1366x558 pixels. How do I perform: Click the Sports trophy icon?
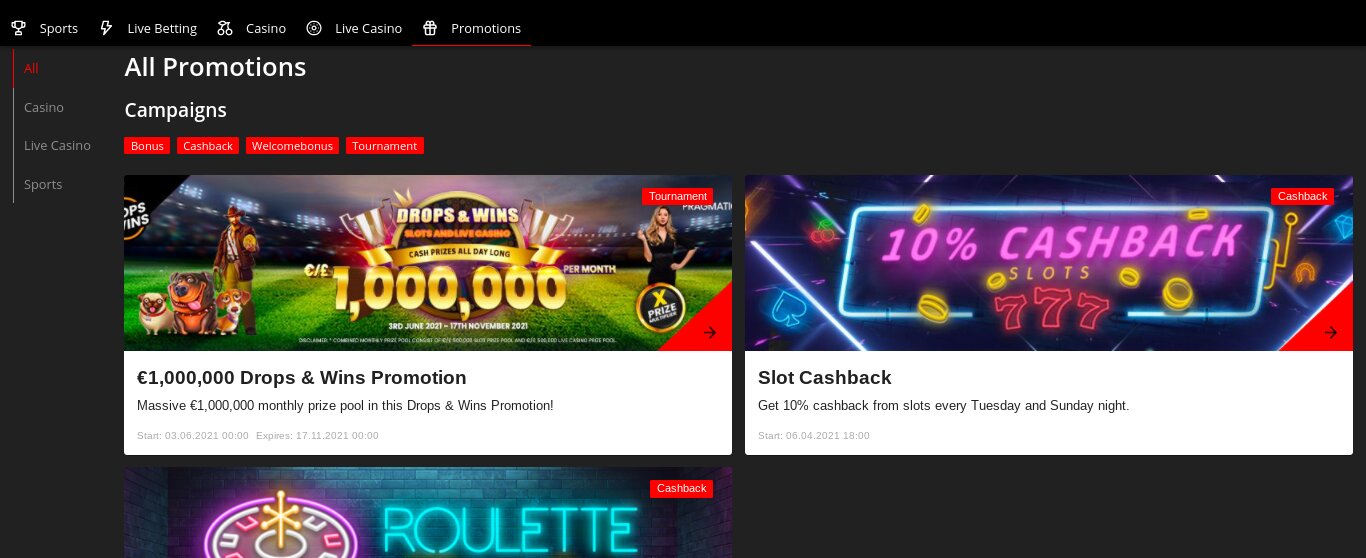click(18, 28)
